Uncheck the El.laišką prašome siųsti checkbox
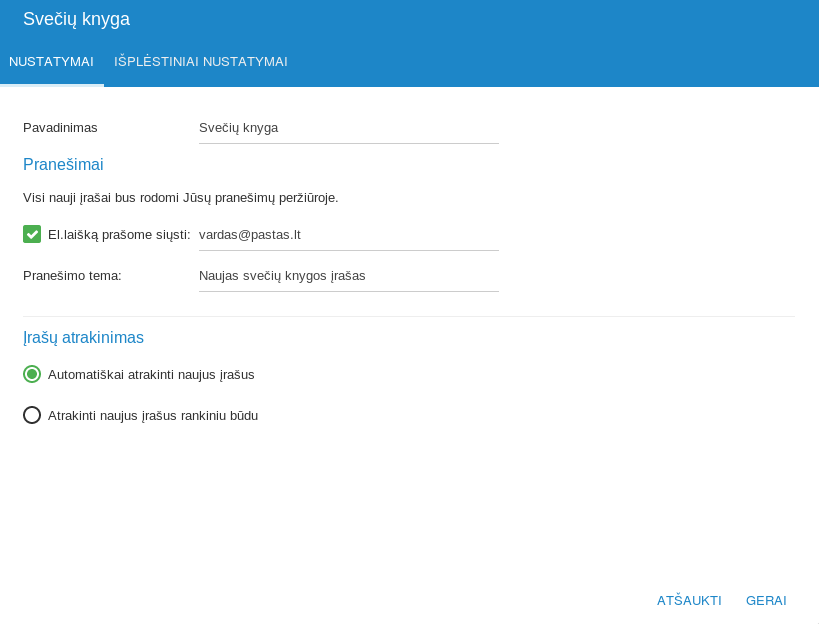Viewport: 819px width, 624px height. pos(32,234)
